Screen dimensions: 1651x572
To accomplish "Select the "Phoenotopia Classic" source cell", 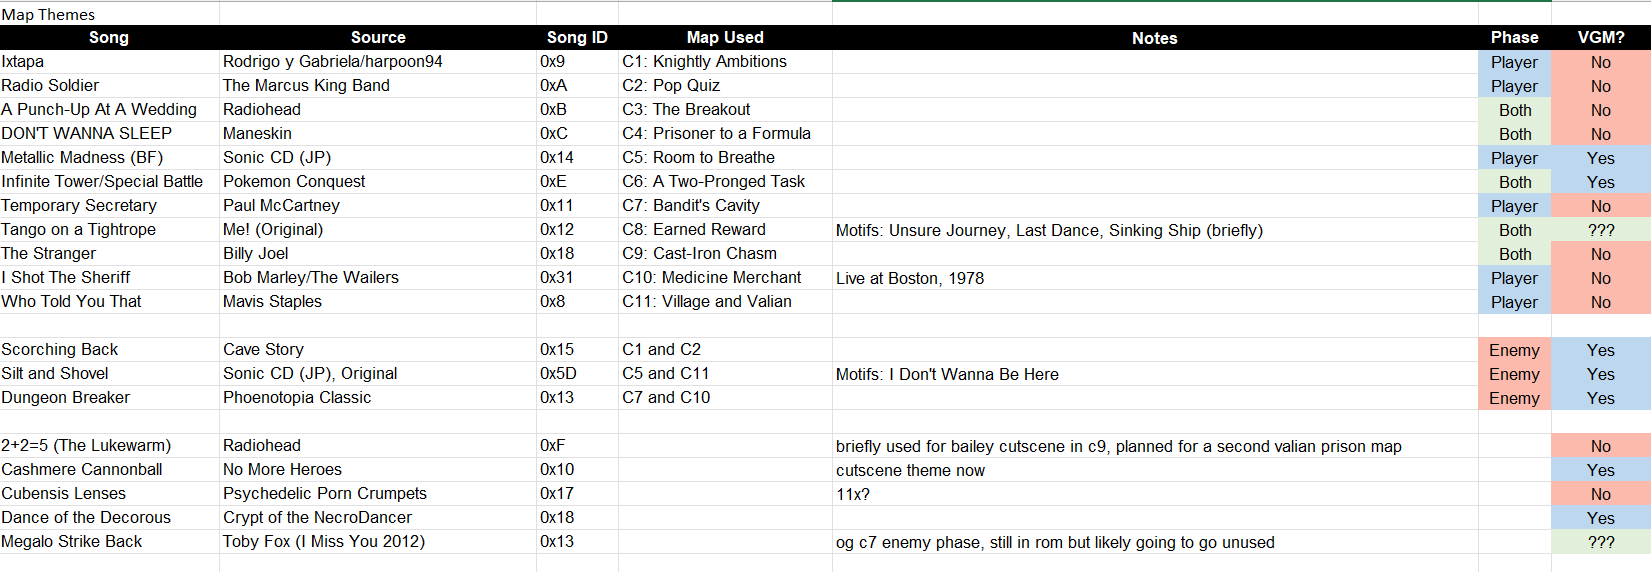I will [297, 398].
